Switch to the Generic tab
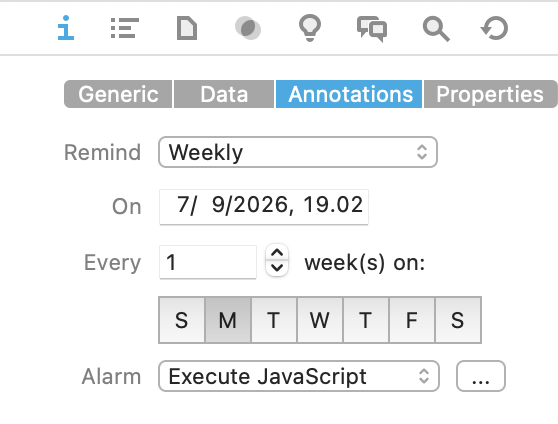 pos(118,94)
